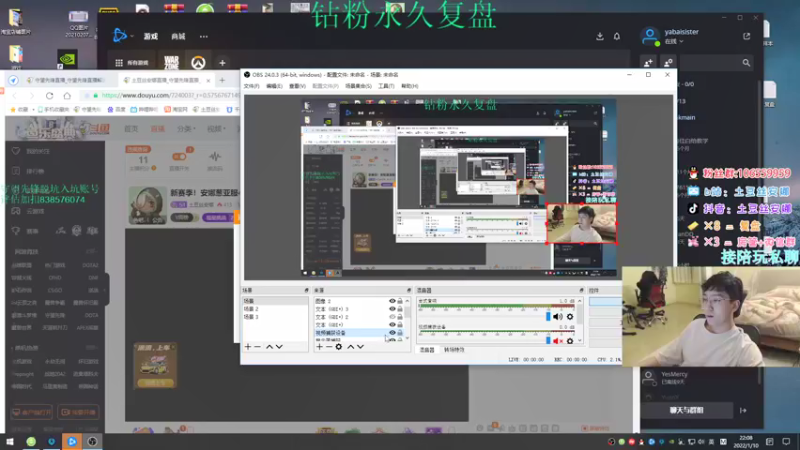The image size is (800, 450).
Task: Go to browser home page
Action: click(67, 95)
